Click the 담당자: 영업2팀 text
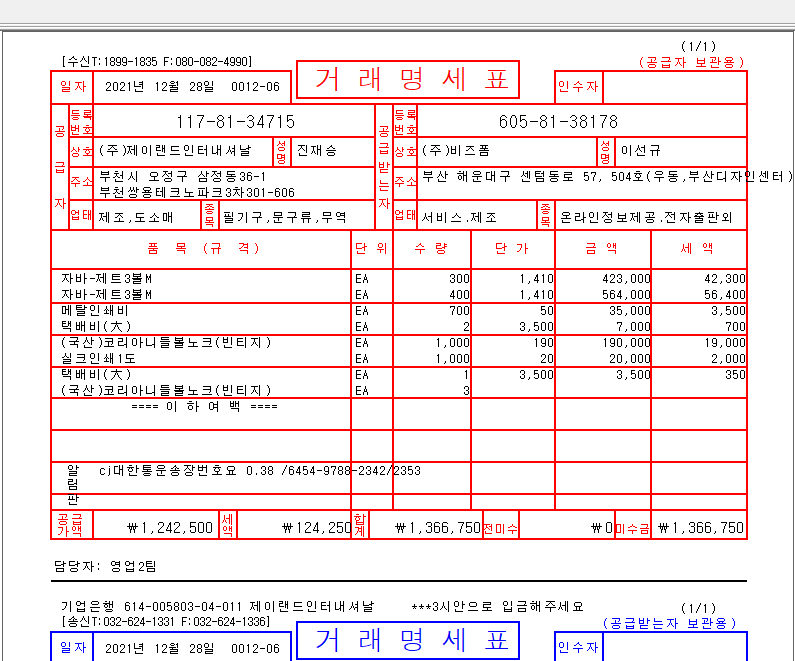 coord(105,566)
